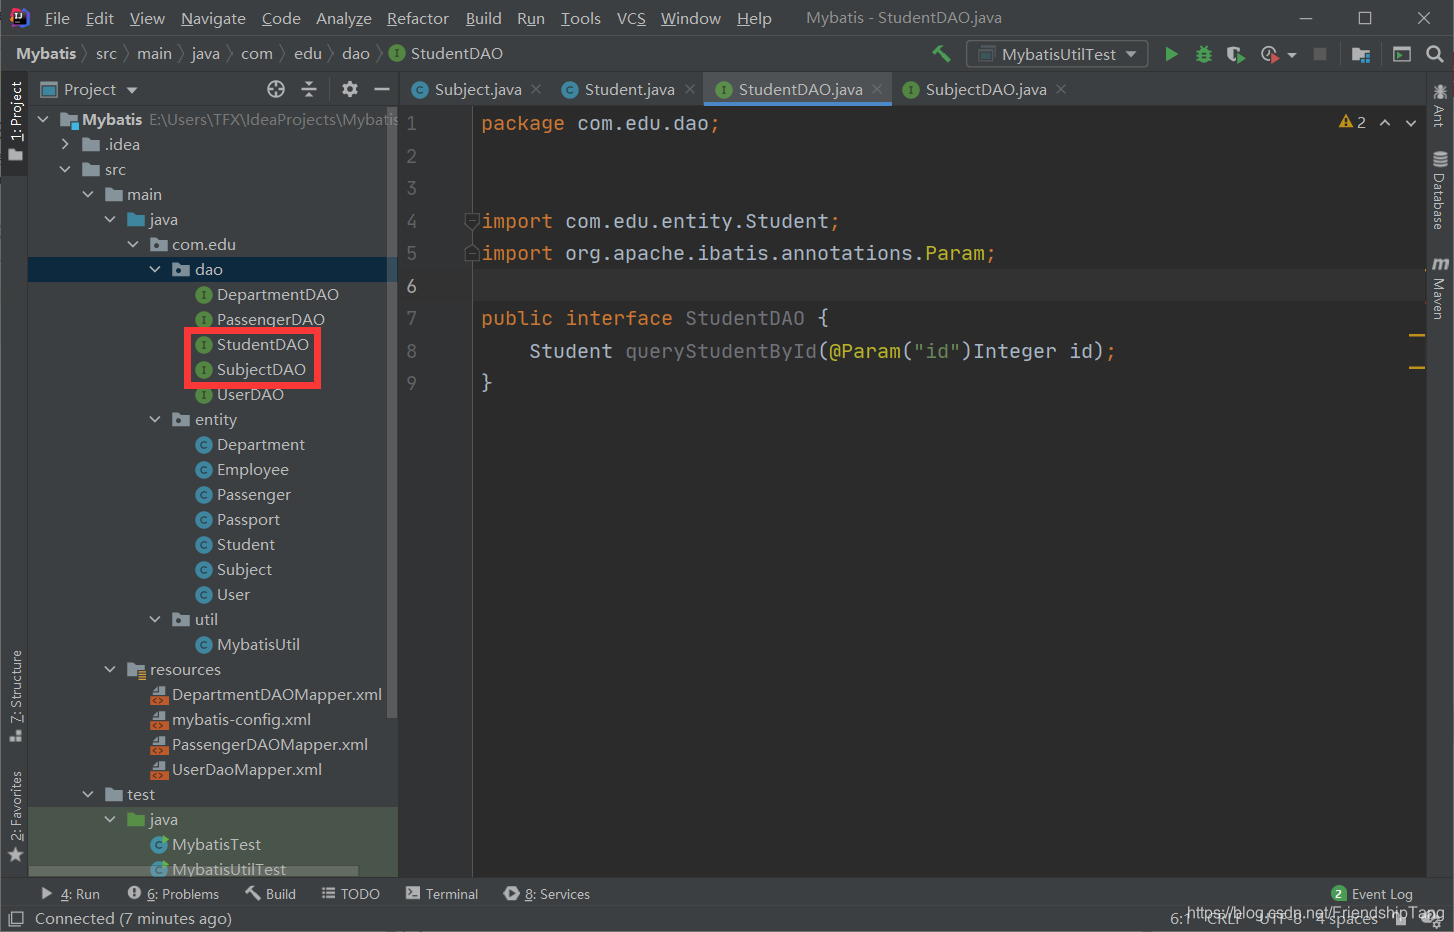This screenshot has width=1454, height=932.
Task: Open the Build tool window button
Action: pos(271,894)
